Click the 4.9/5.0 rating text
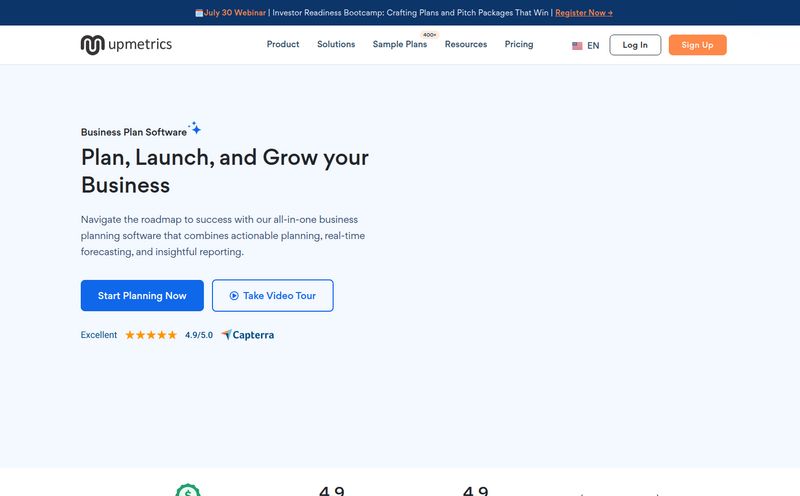Screen dimensions: 800x496 point(198,335)
